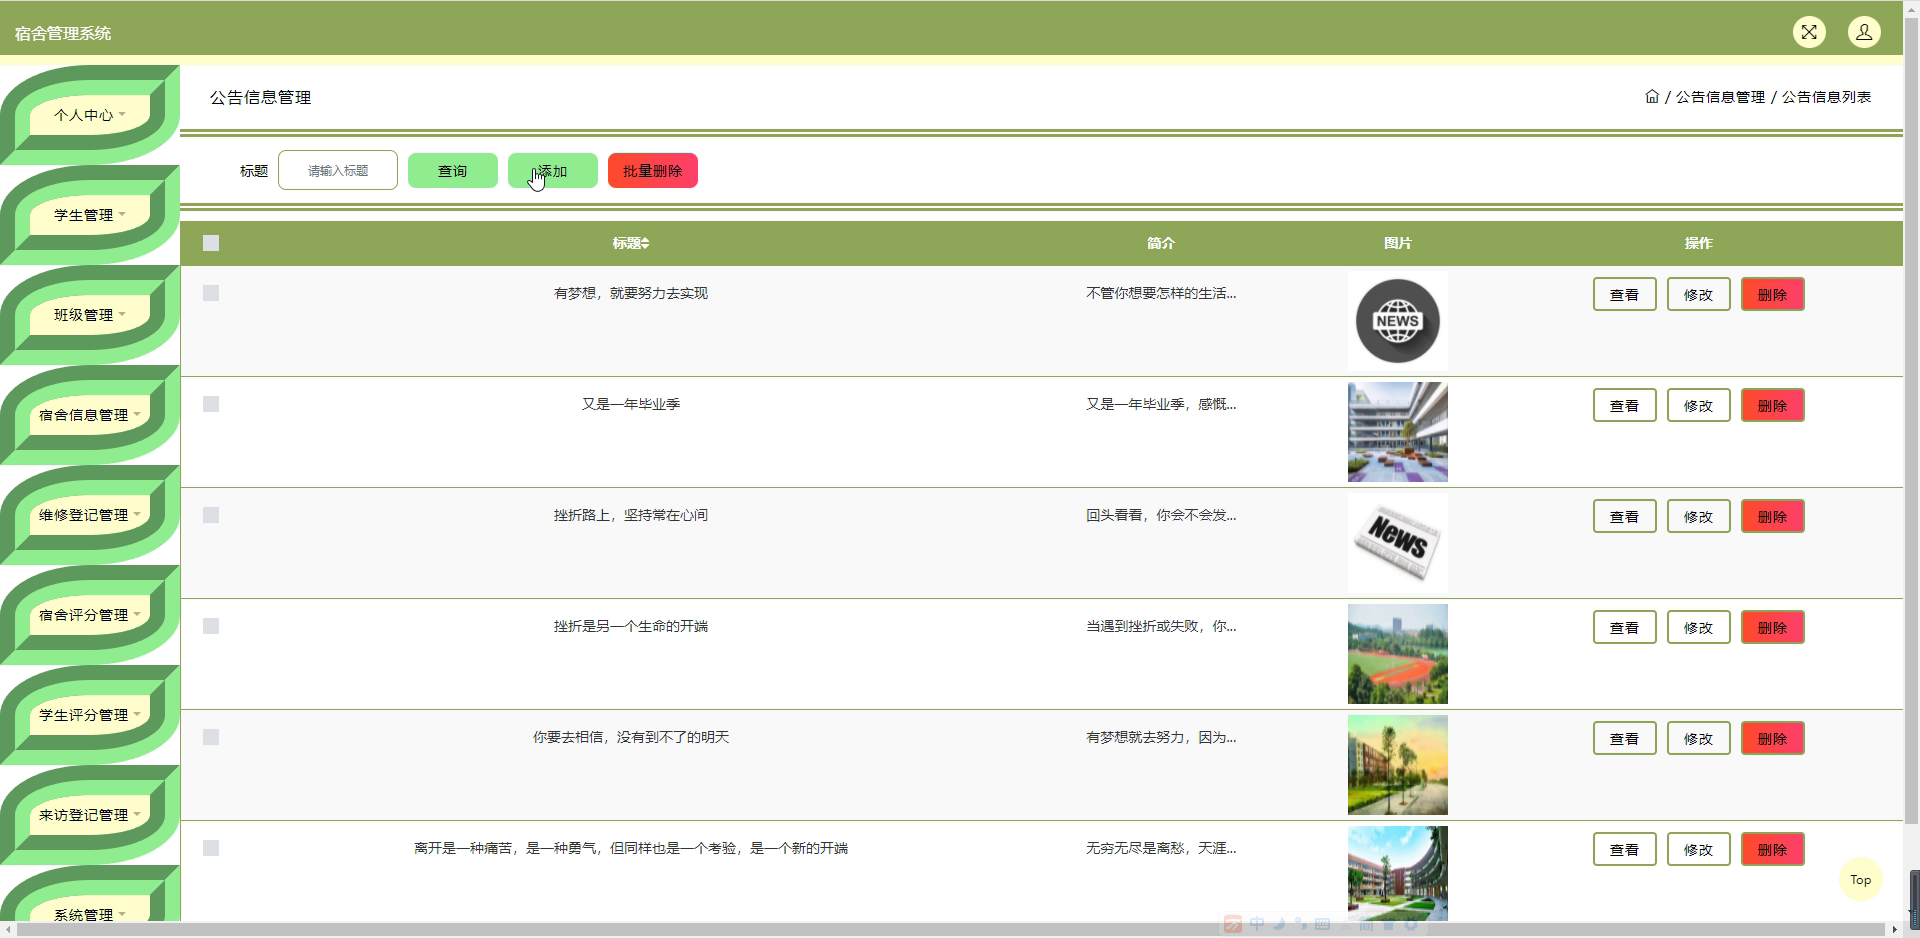
Task: Edit the 你要去相信 announcement
Action: [x=1699, y=739]
